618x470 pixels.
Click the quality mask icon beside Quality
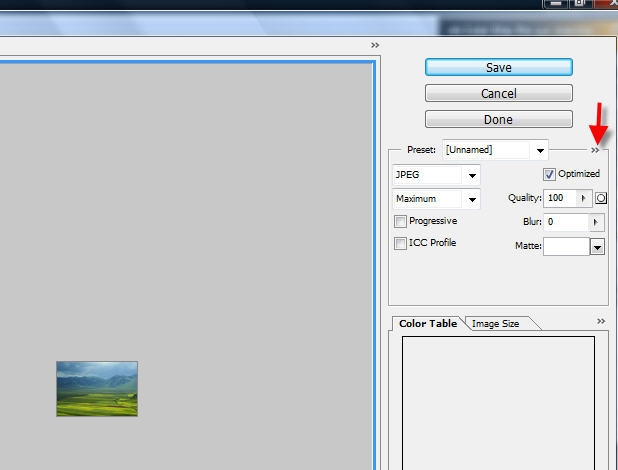point(602,198)
